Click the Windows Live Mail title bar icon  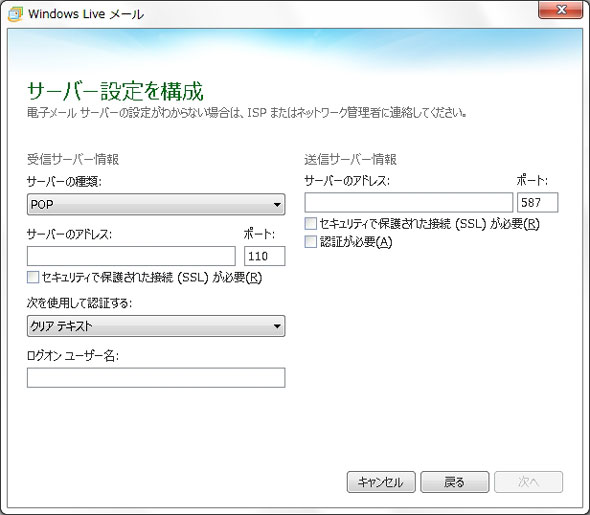click(15, 14)
